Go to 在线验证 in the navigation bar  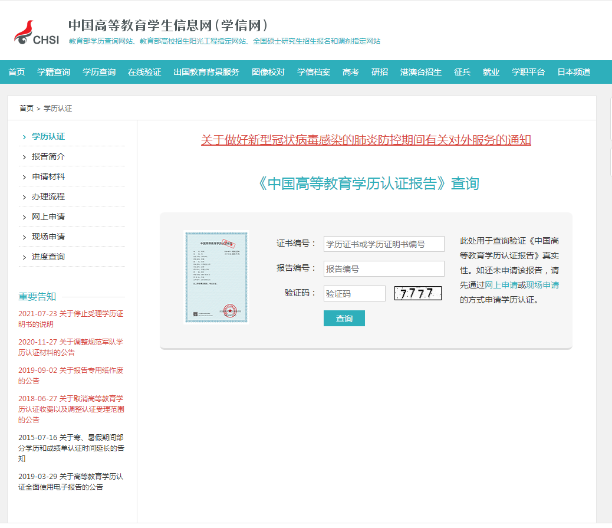[144, 72]
